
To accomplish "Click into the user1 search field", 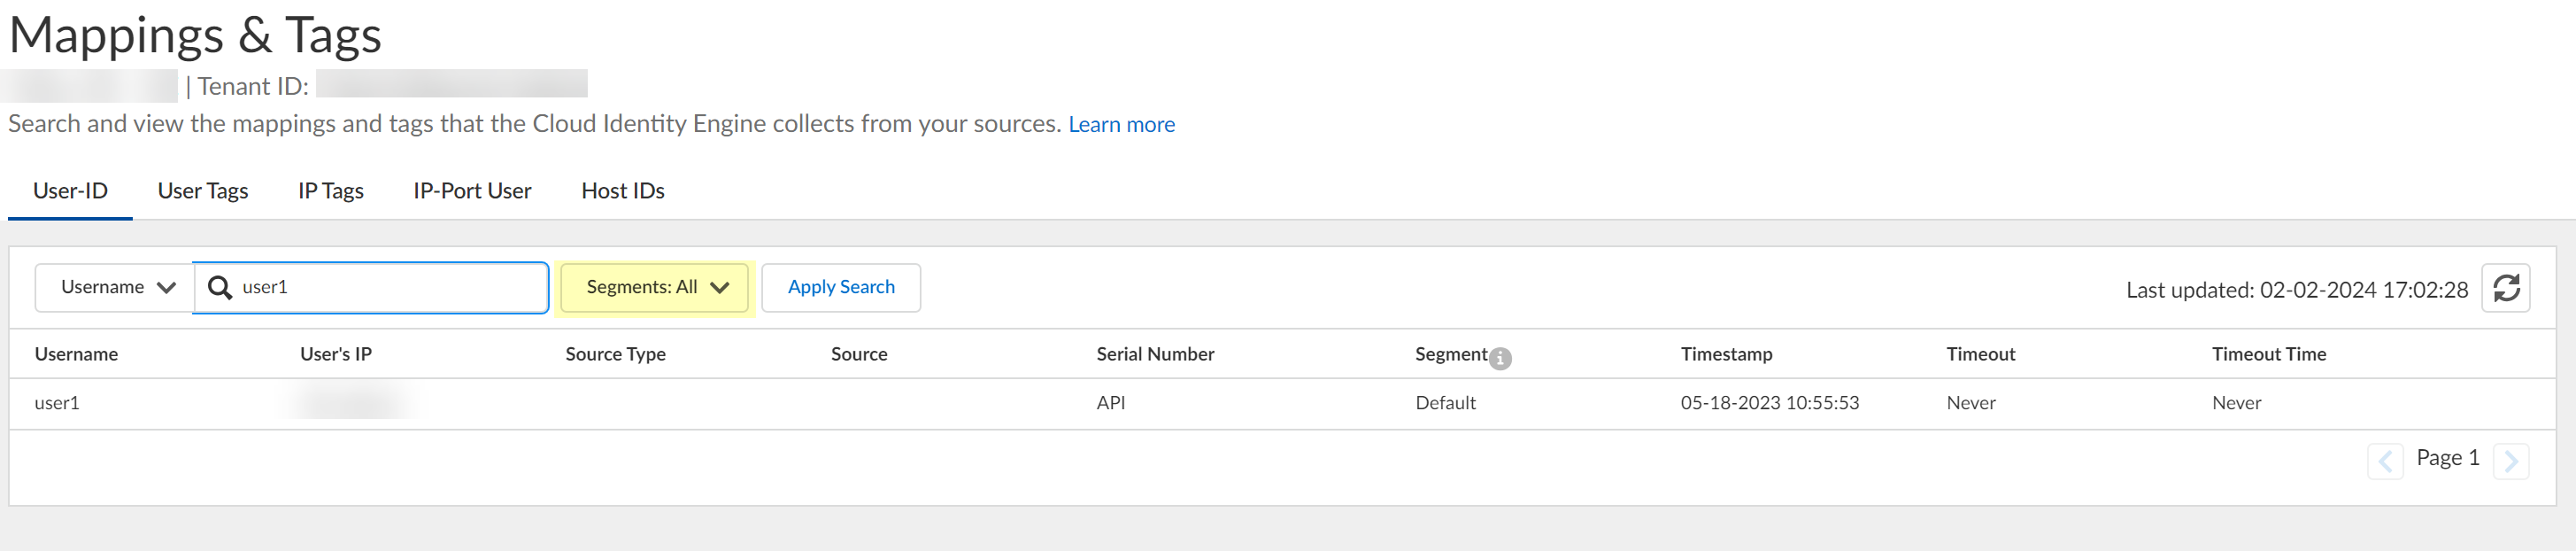I will coord(390,288).
